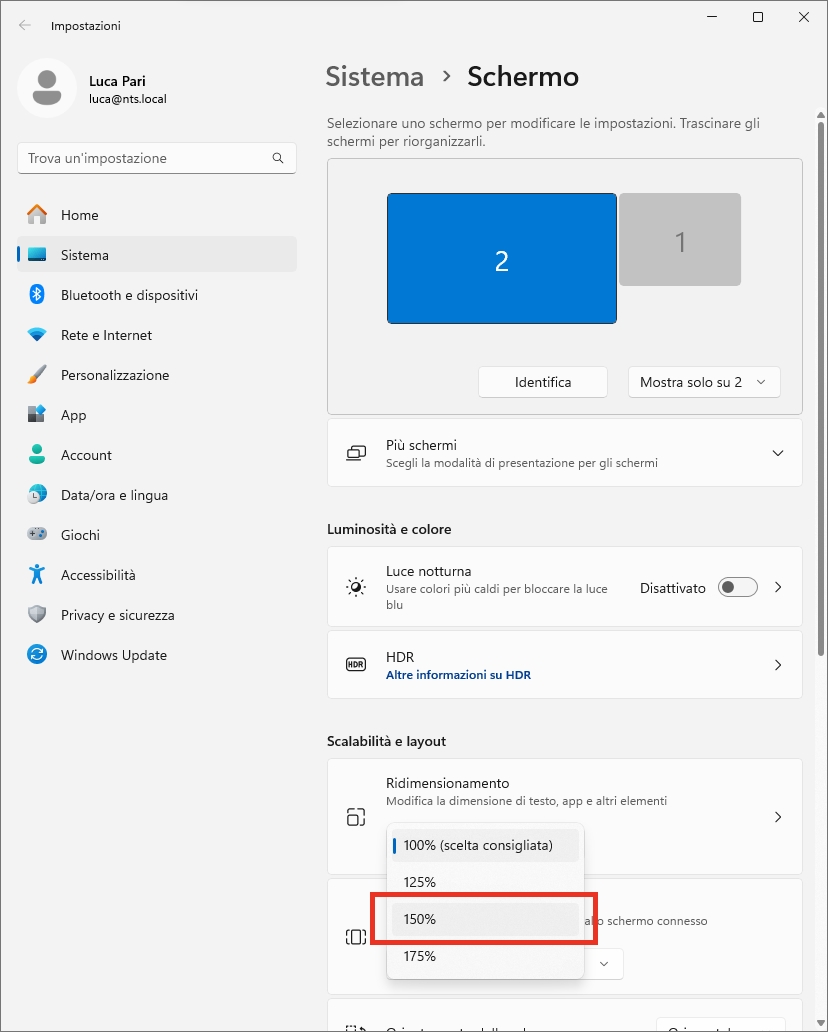Select the Accessibilità figure icon
The height and width of the screenshot is (1032, 828).
pyautogui.click(x=37, y=575)
